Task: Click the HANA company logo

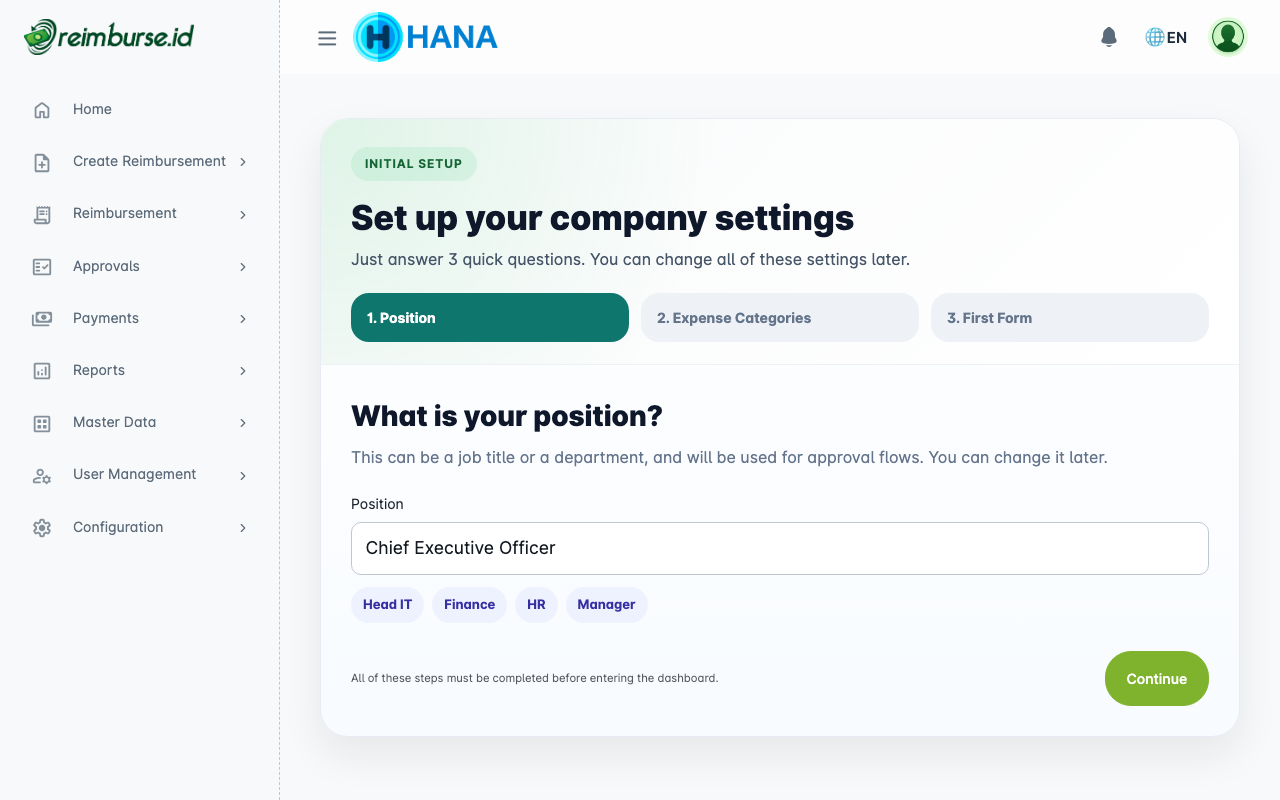Action: point(425,37)
